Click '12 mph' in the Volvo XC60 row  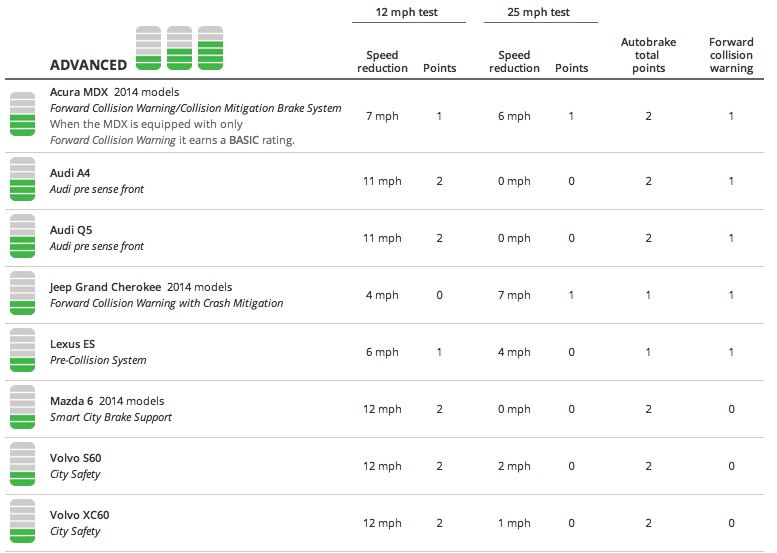(382, 523)
